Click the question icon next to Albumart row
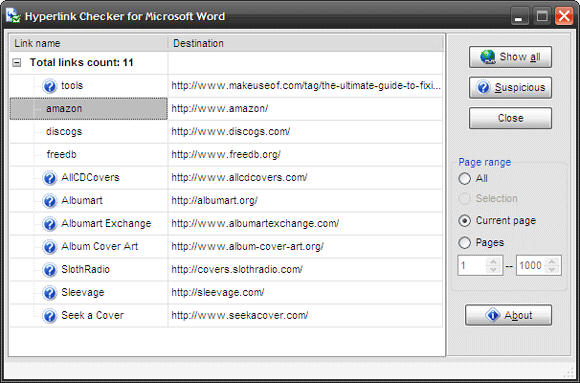 tap(49, 201)
